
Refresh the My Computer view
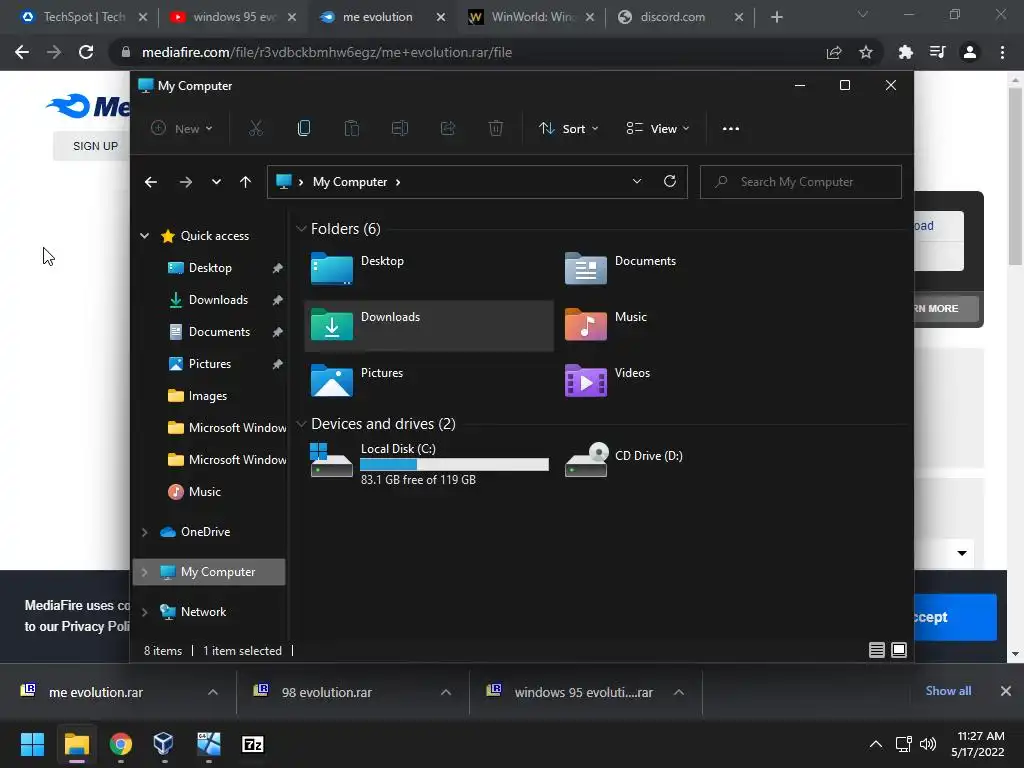pos(669,181)
